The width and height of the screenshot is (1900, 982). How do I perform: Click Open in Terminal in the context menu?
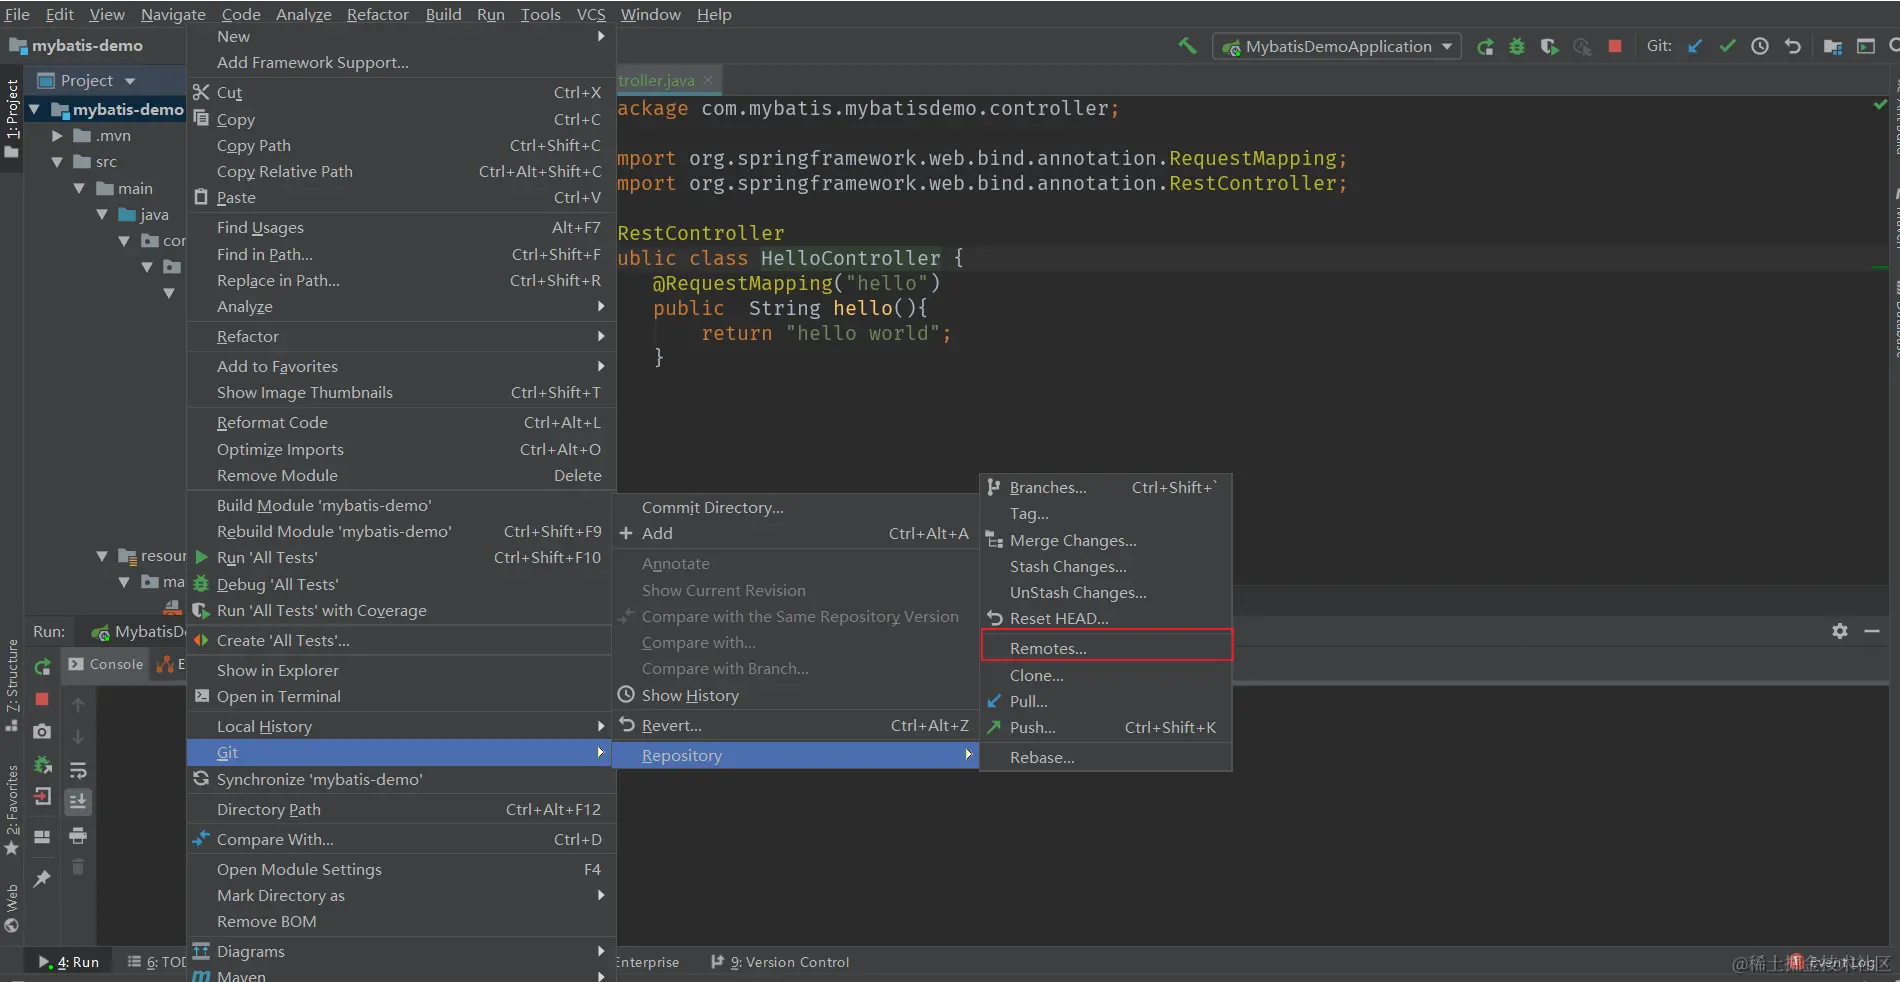(399, 696)
